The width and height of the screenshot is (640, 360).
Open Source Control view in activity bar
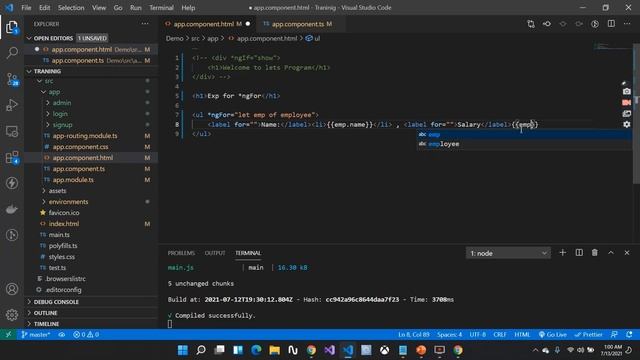click(x=12, y=79)
